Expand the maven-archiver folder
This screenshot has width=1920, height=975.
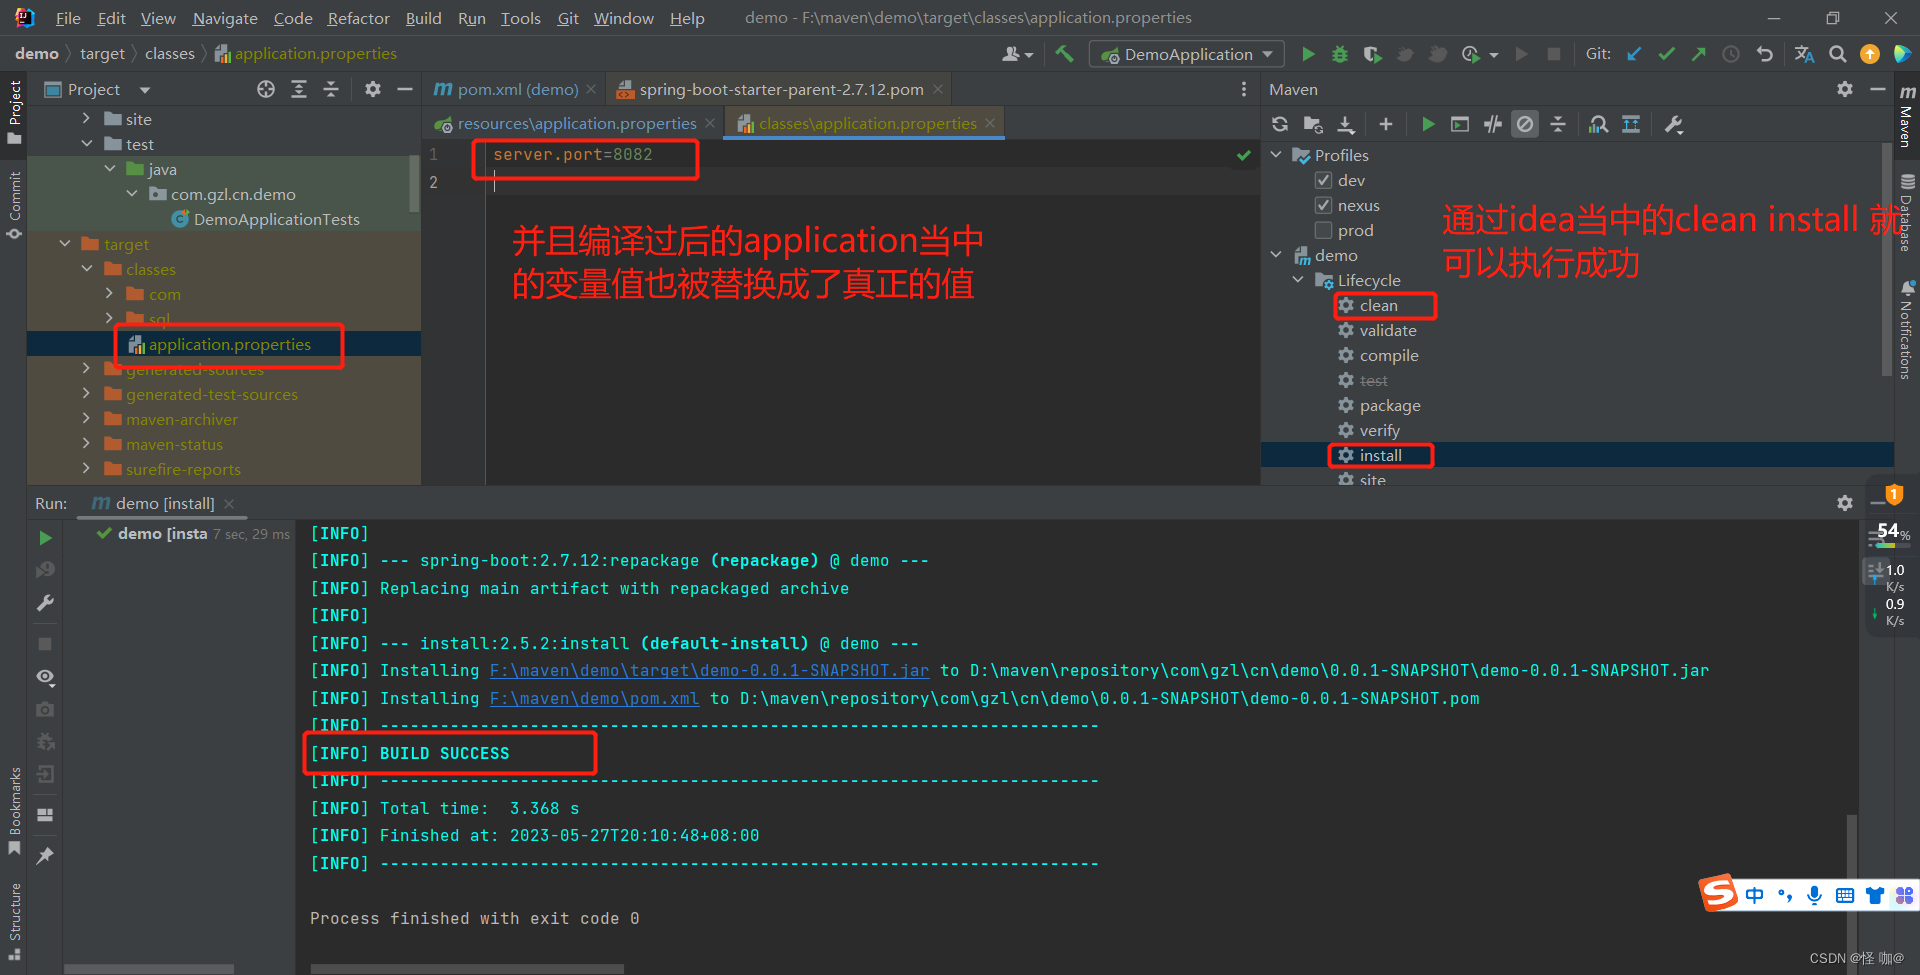pos(86,419)
